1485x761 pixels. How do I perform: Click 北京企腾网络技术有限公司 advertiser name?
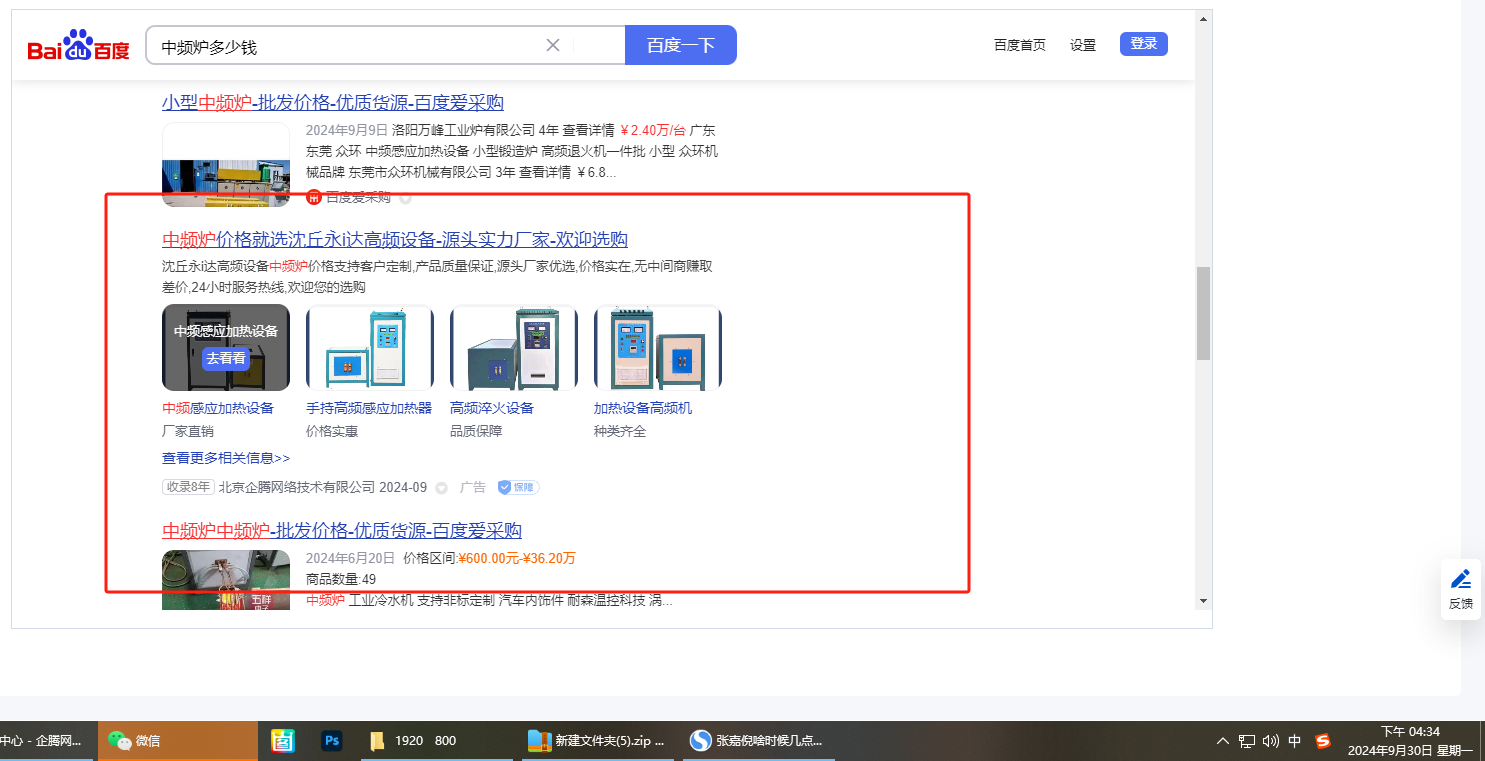point(299,487)
